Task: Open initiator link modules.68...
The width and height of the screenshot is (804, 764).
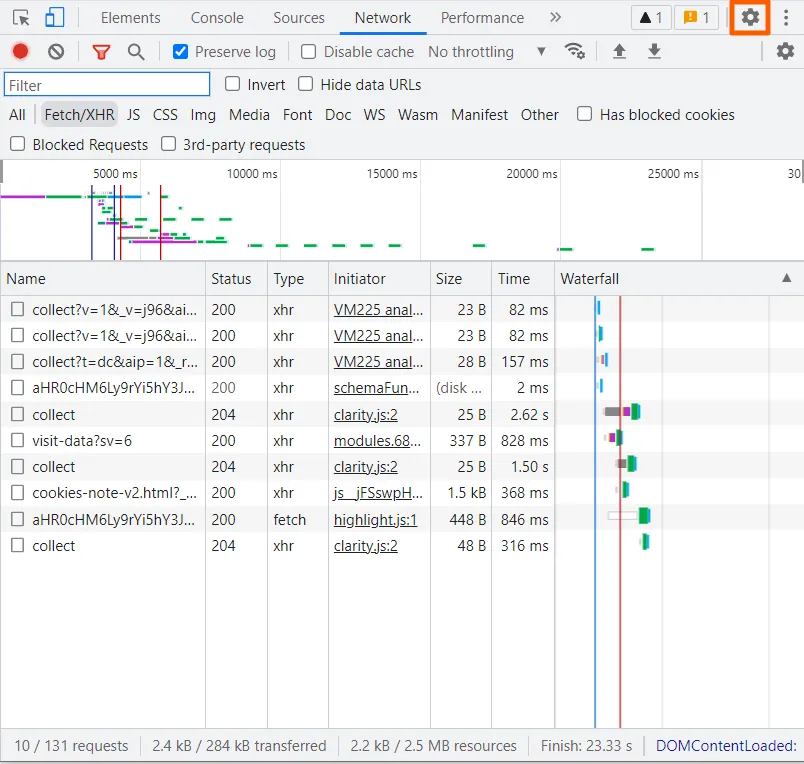Action: tap(377, 440)
